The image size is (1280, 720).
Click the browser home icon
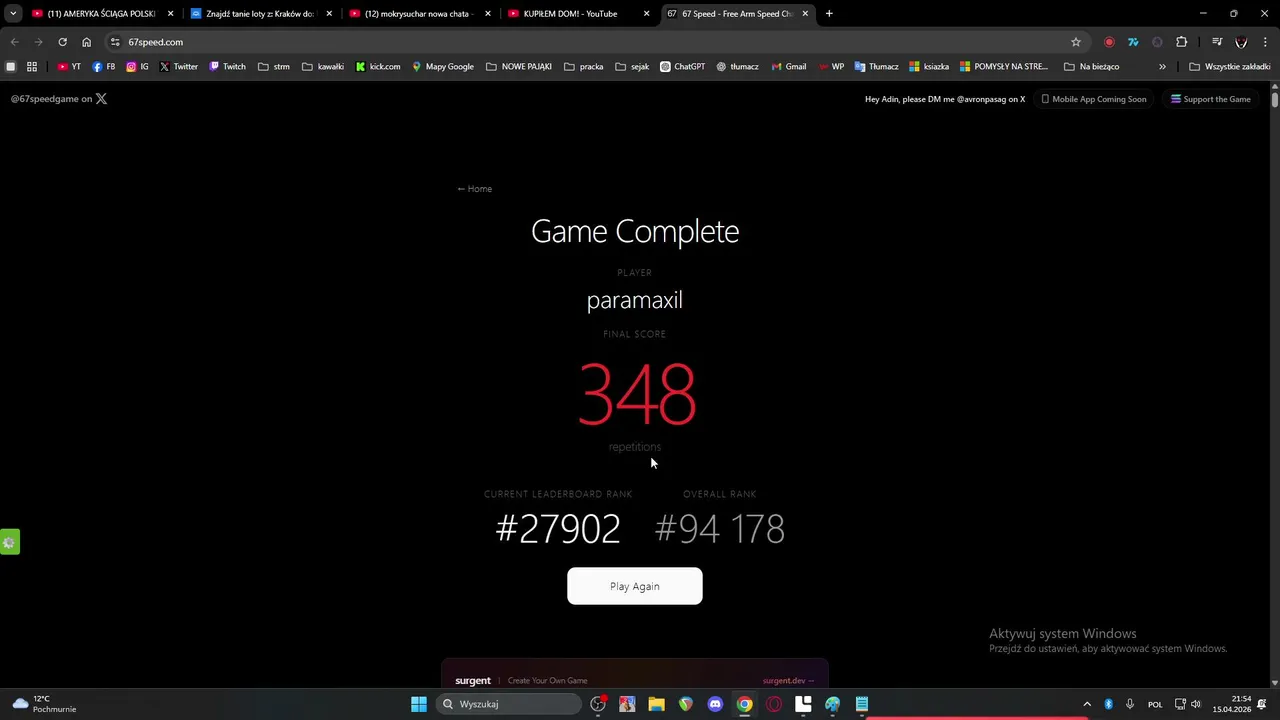(x=86, y=42)
